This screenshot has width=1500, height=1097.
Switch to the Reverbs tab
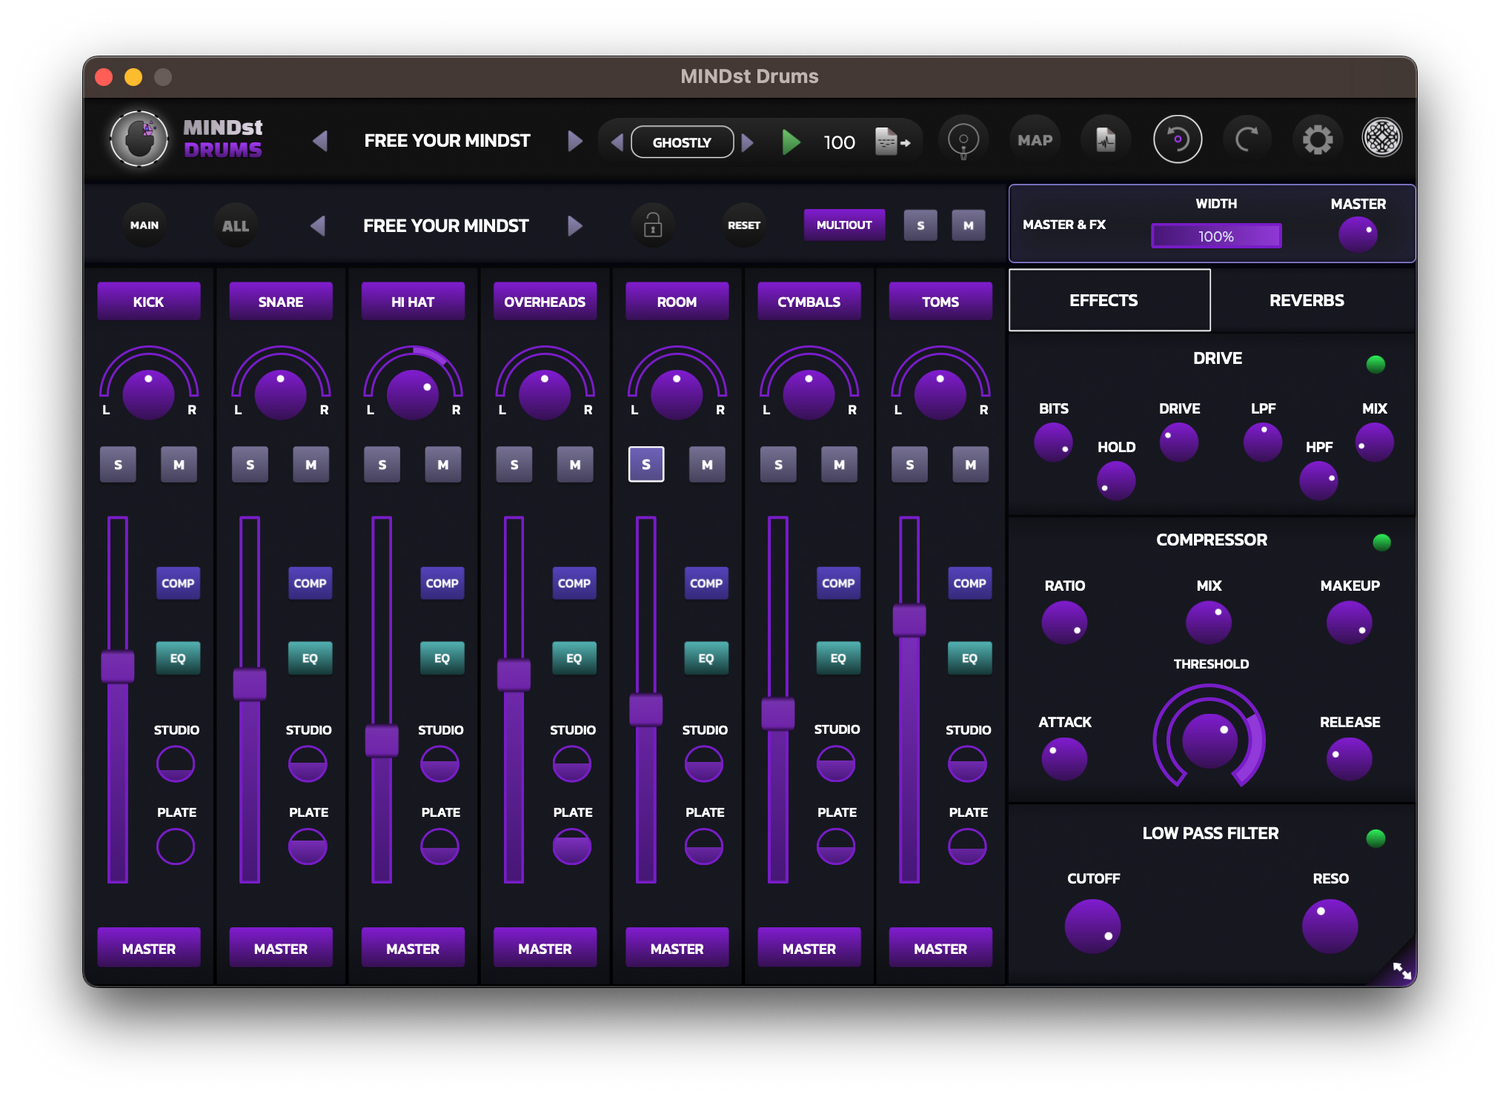coord(1306,300)
